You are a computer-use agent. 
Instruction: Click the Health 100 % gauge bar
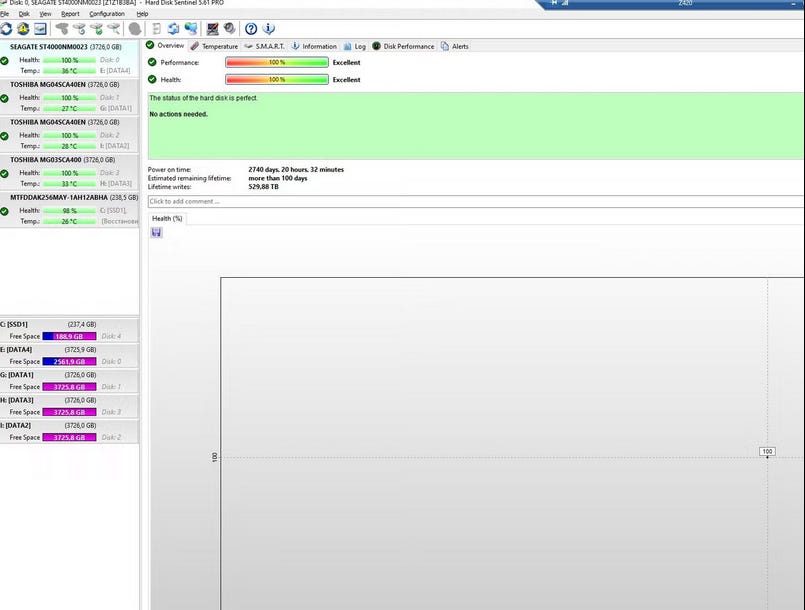coord(277,80)
